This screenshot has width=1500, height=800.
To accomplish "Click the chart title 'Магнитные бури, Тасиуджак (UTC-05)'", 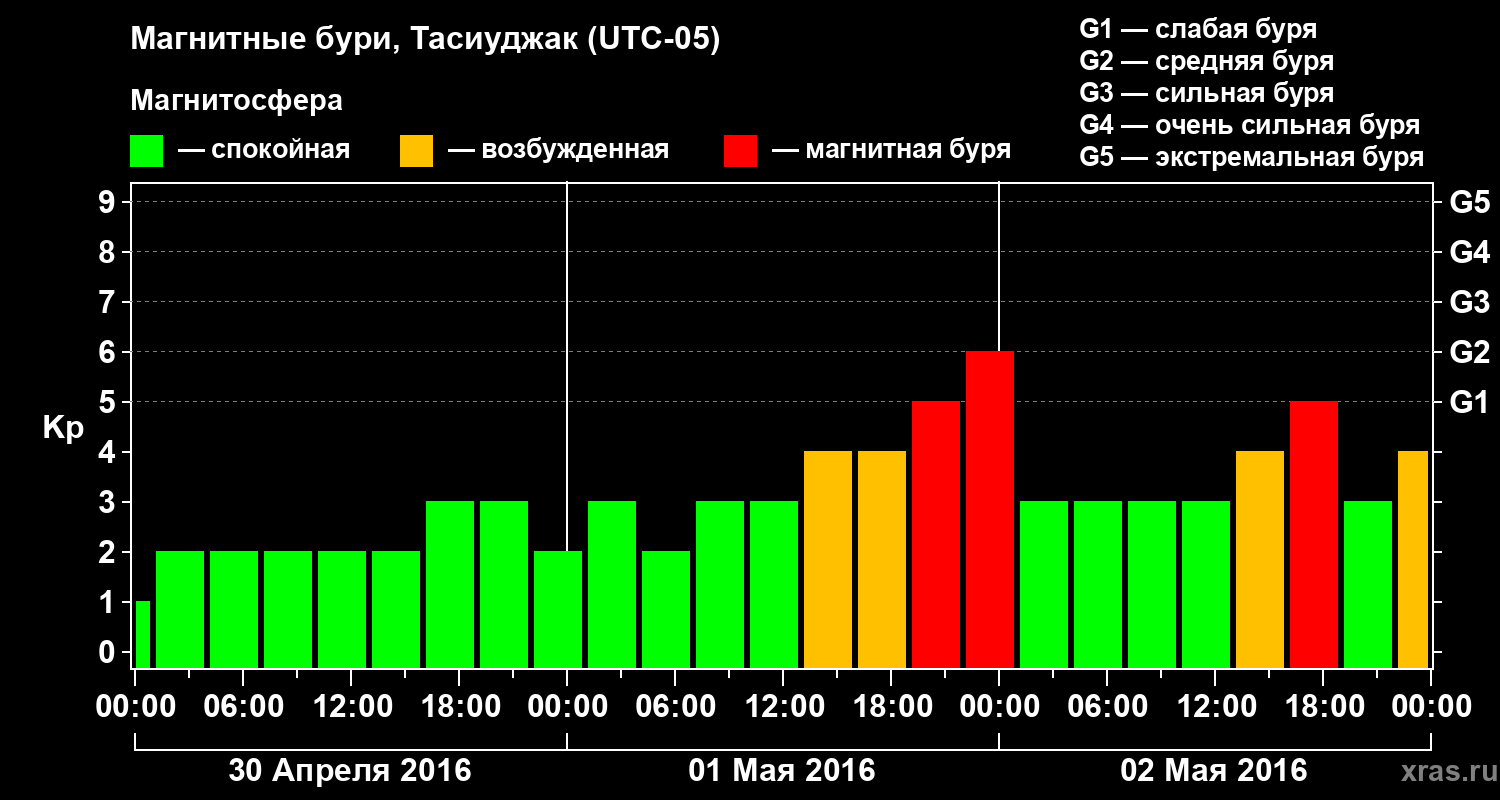I will click(x=425, y=41).
